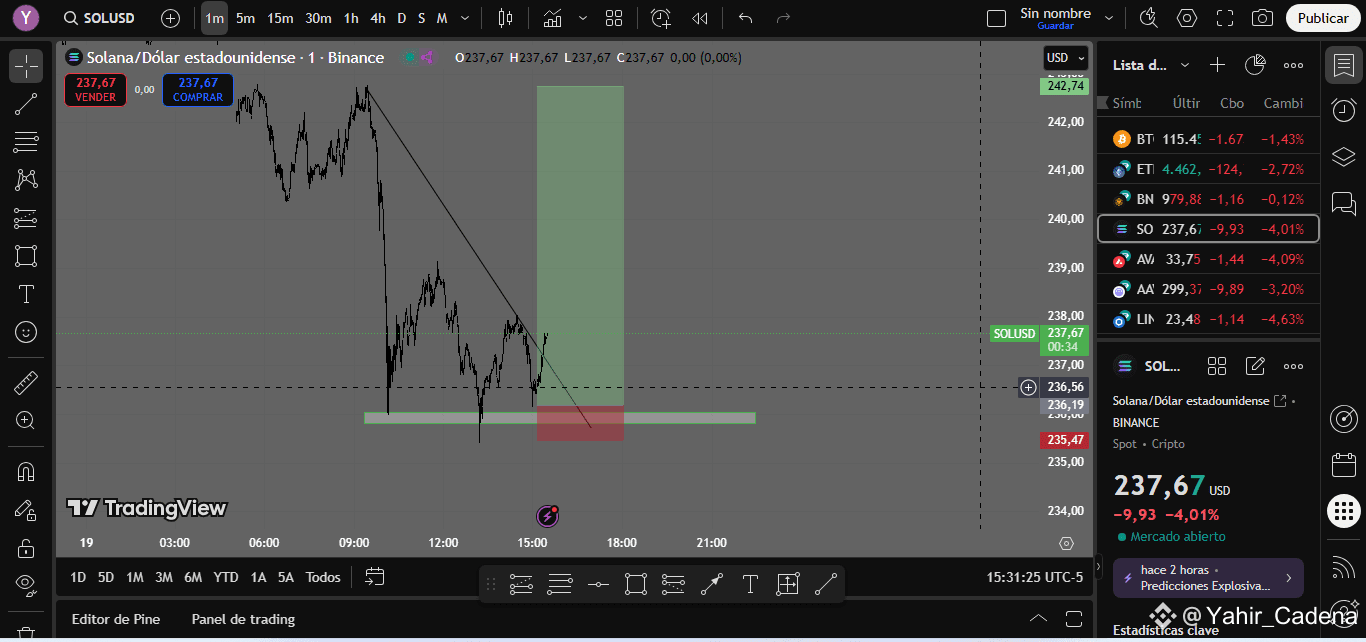This screenshot has height=642, width=1366.
Task: Open indicator templates grid
Action: point(614,18)
